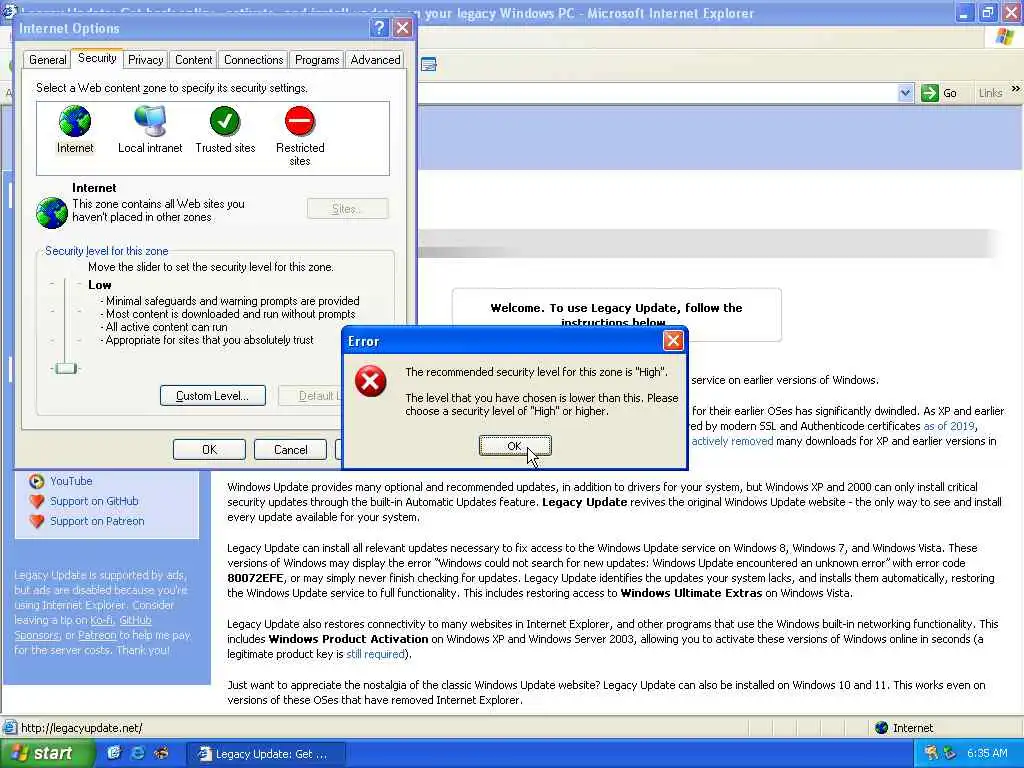1024x768 pixels.
Task: Click the toolbar icon beside Internet Options dialog
Action: (428, 64)
